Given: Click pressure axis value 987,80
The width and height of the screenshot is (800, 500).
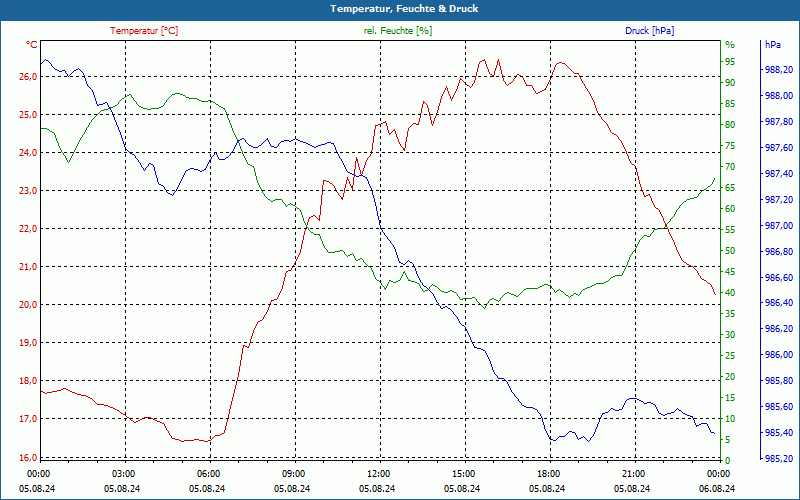Looking at the screenshot, I should click(x=779, y=121).
